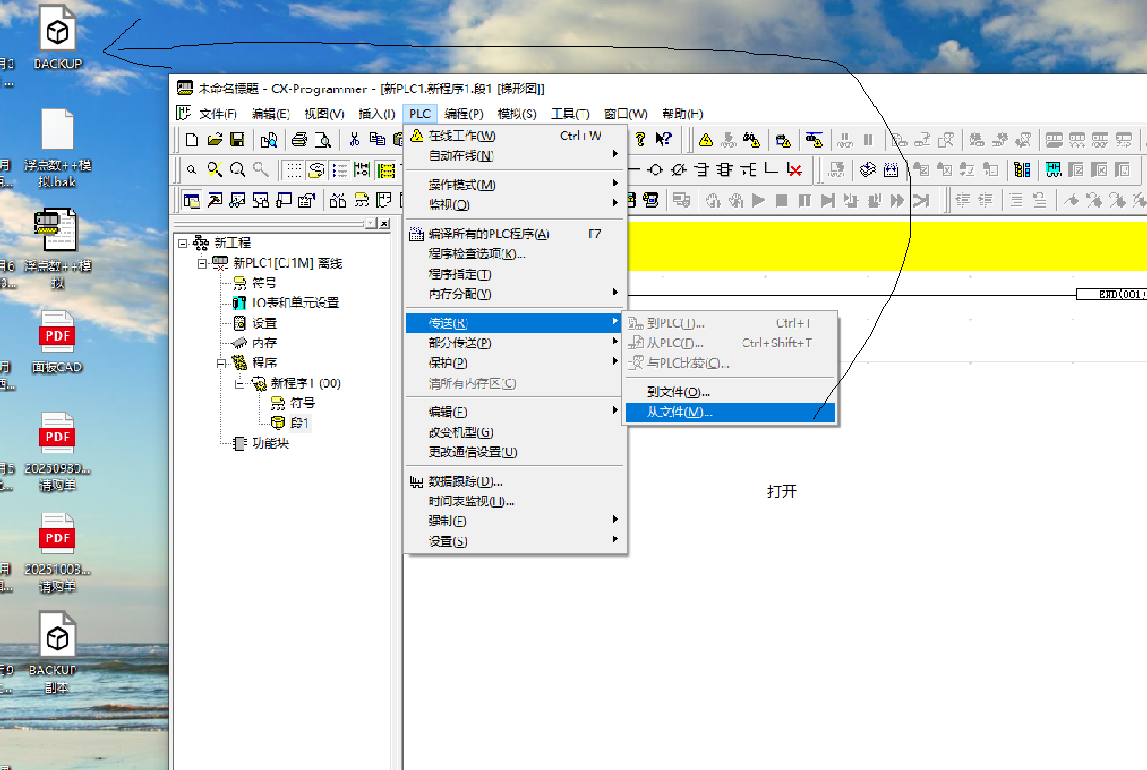Open the BACKUP desktop icon at top
Screen dimensions: 1147x770
[x=57, y=38]
